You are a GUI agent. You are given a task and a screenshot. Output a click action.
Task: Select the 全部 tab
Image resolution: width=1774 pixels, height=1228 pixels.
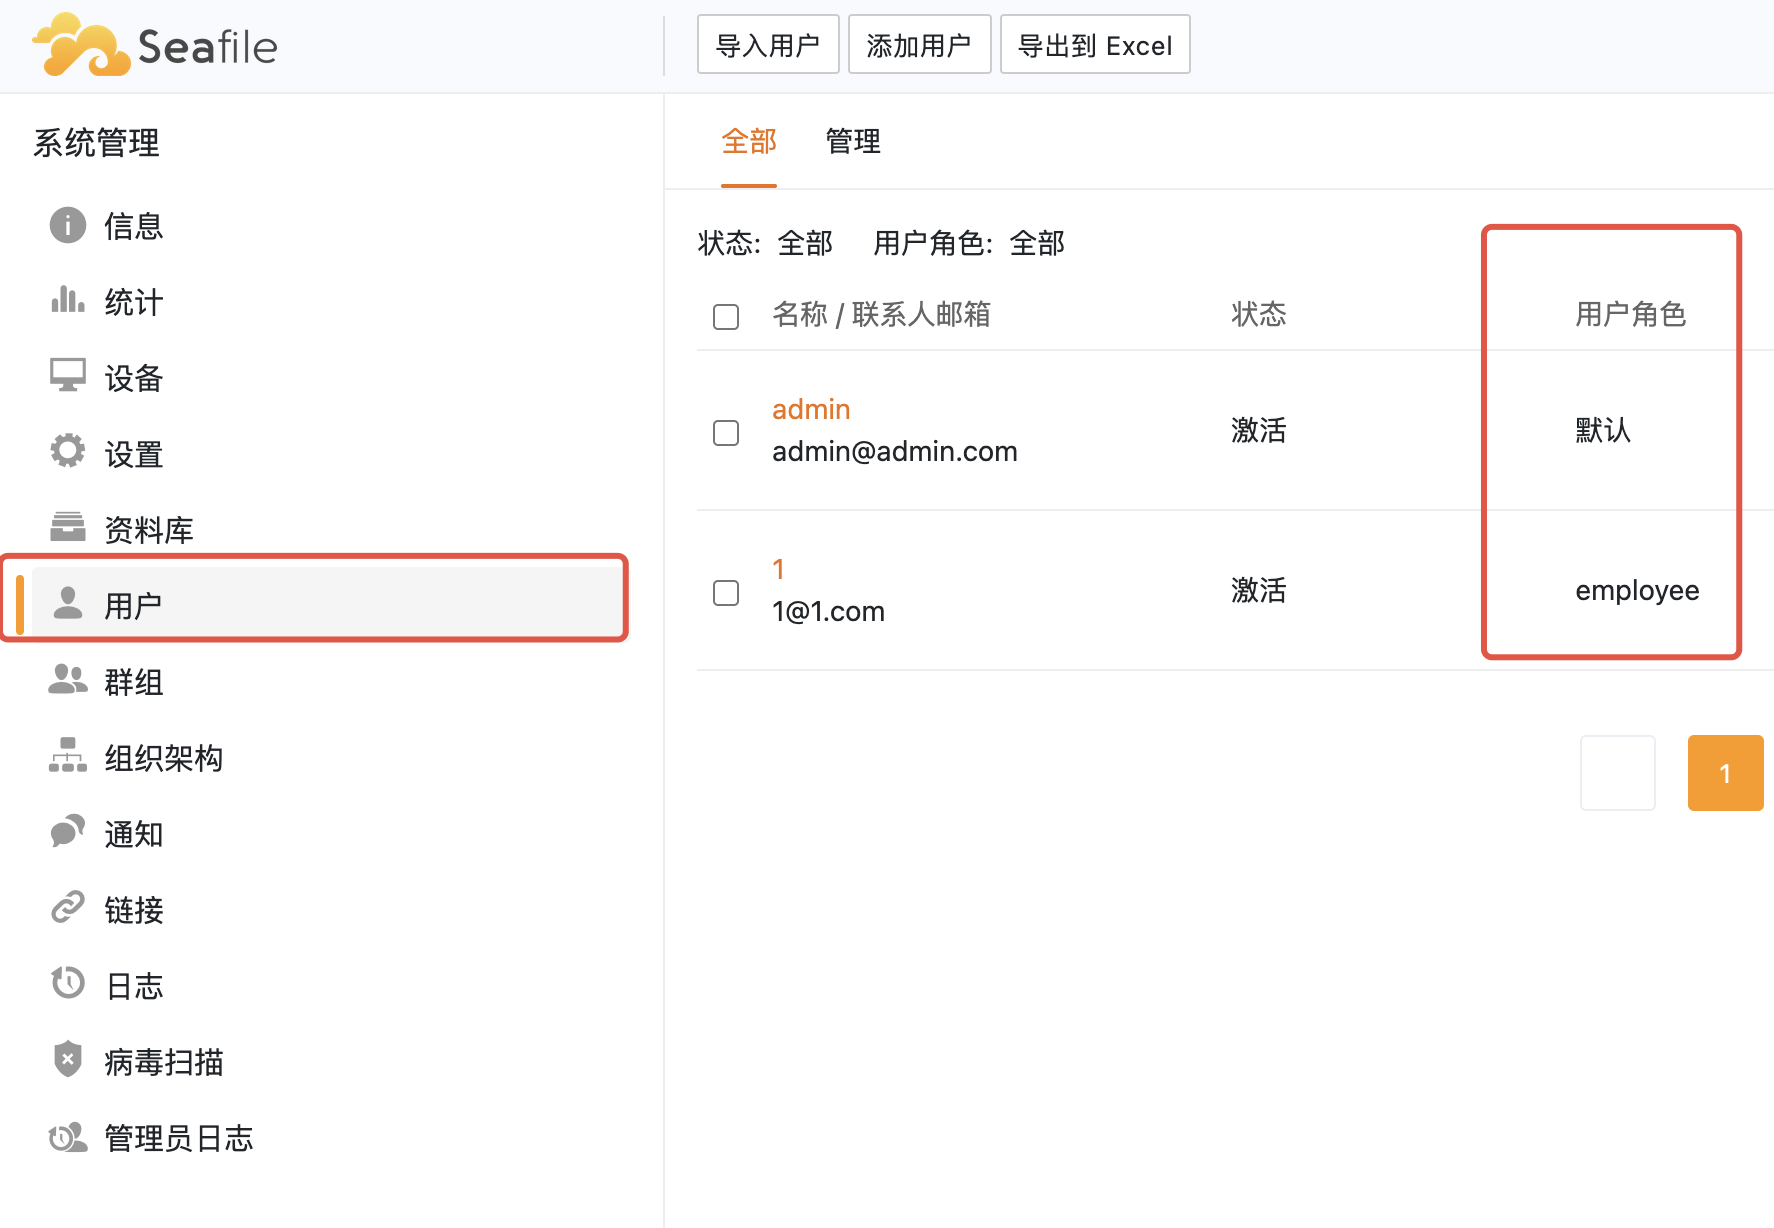pos(748,142)
